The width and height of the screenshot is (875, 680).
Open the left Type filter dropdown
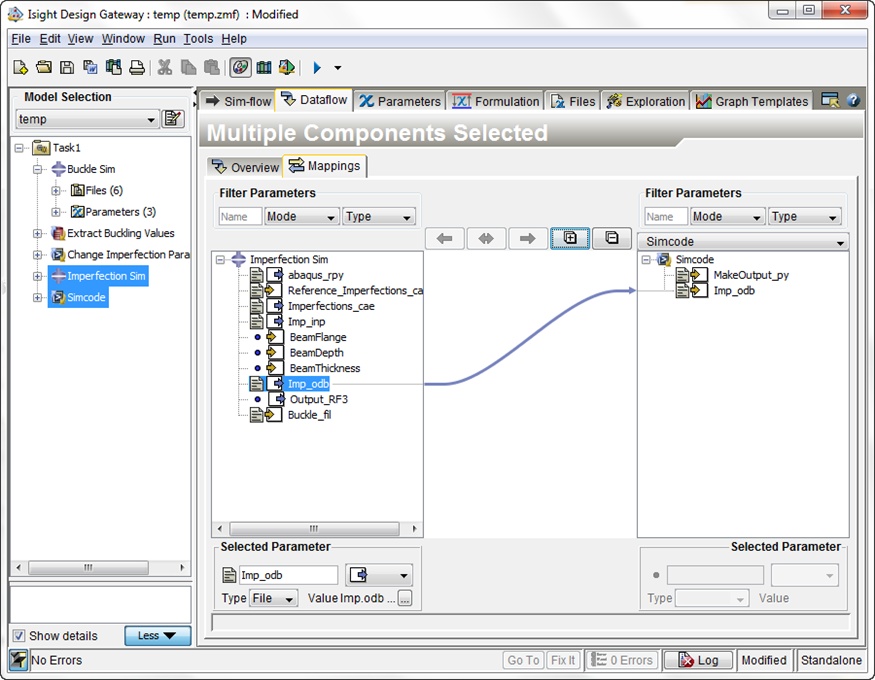click(x=378, y=216)
